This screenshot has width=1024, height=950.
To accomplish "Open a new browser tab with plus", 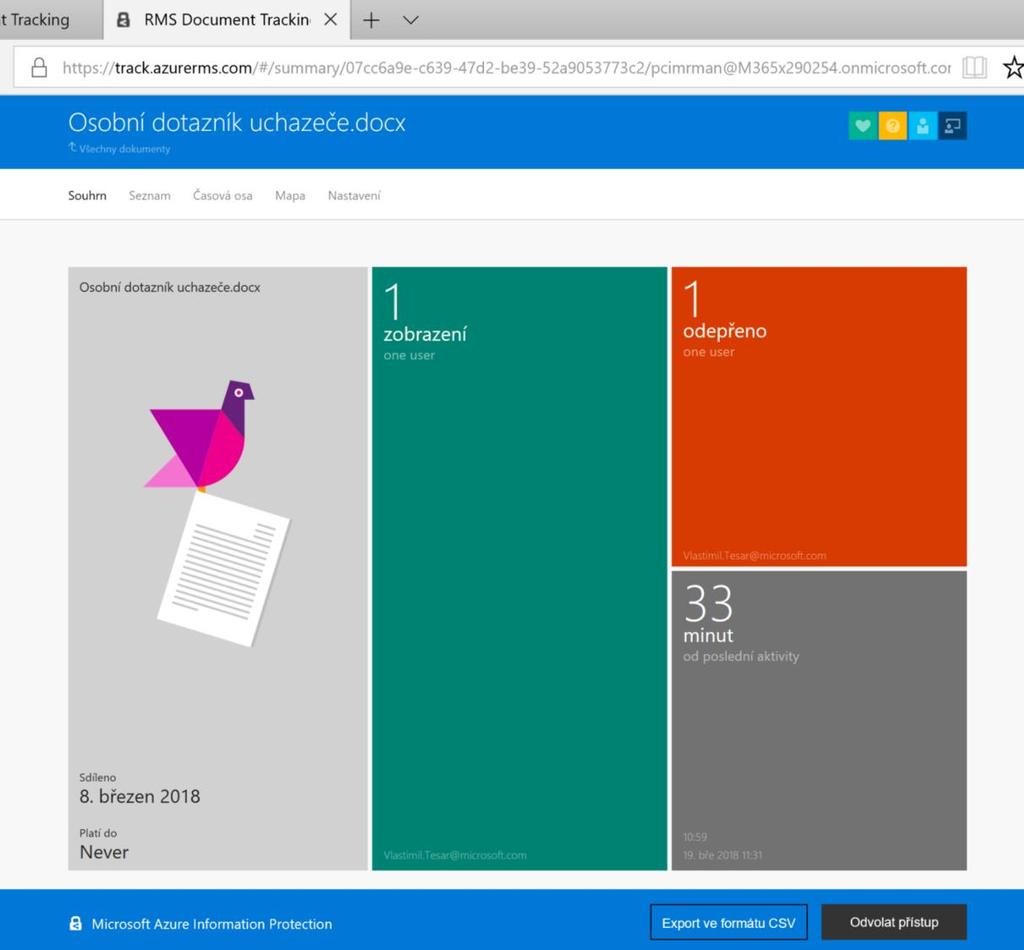I will [371, 20].
